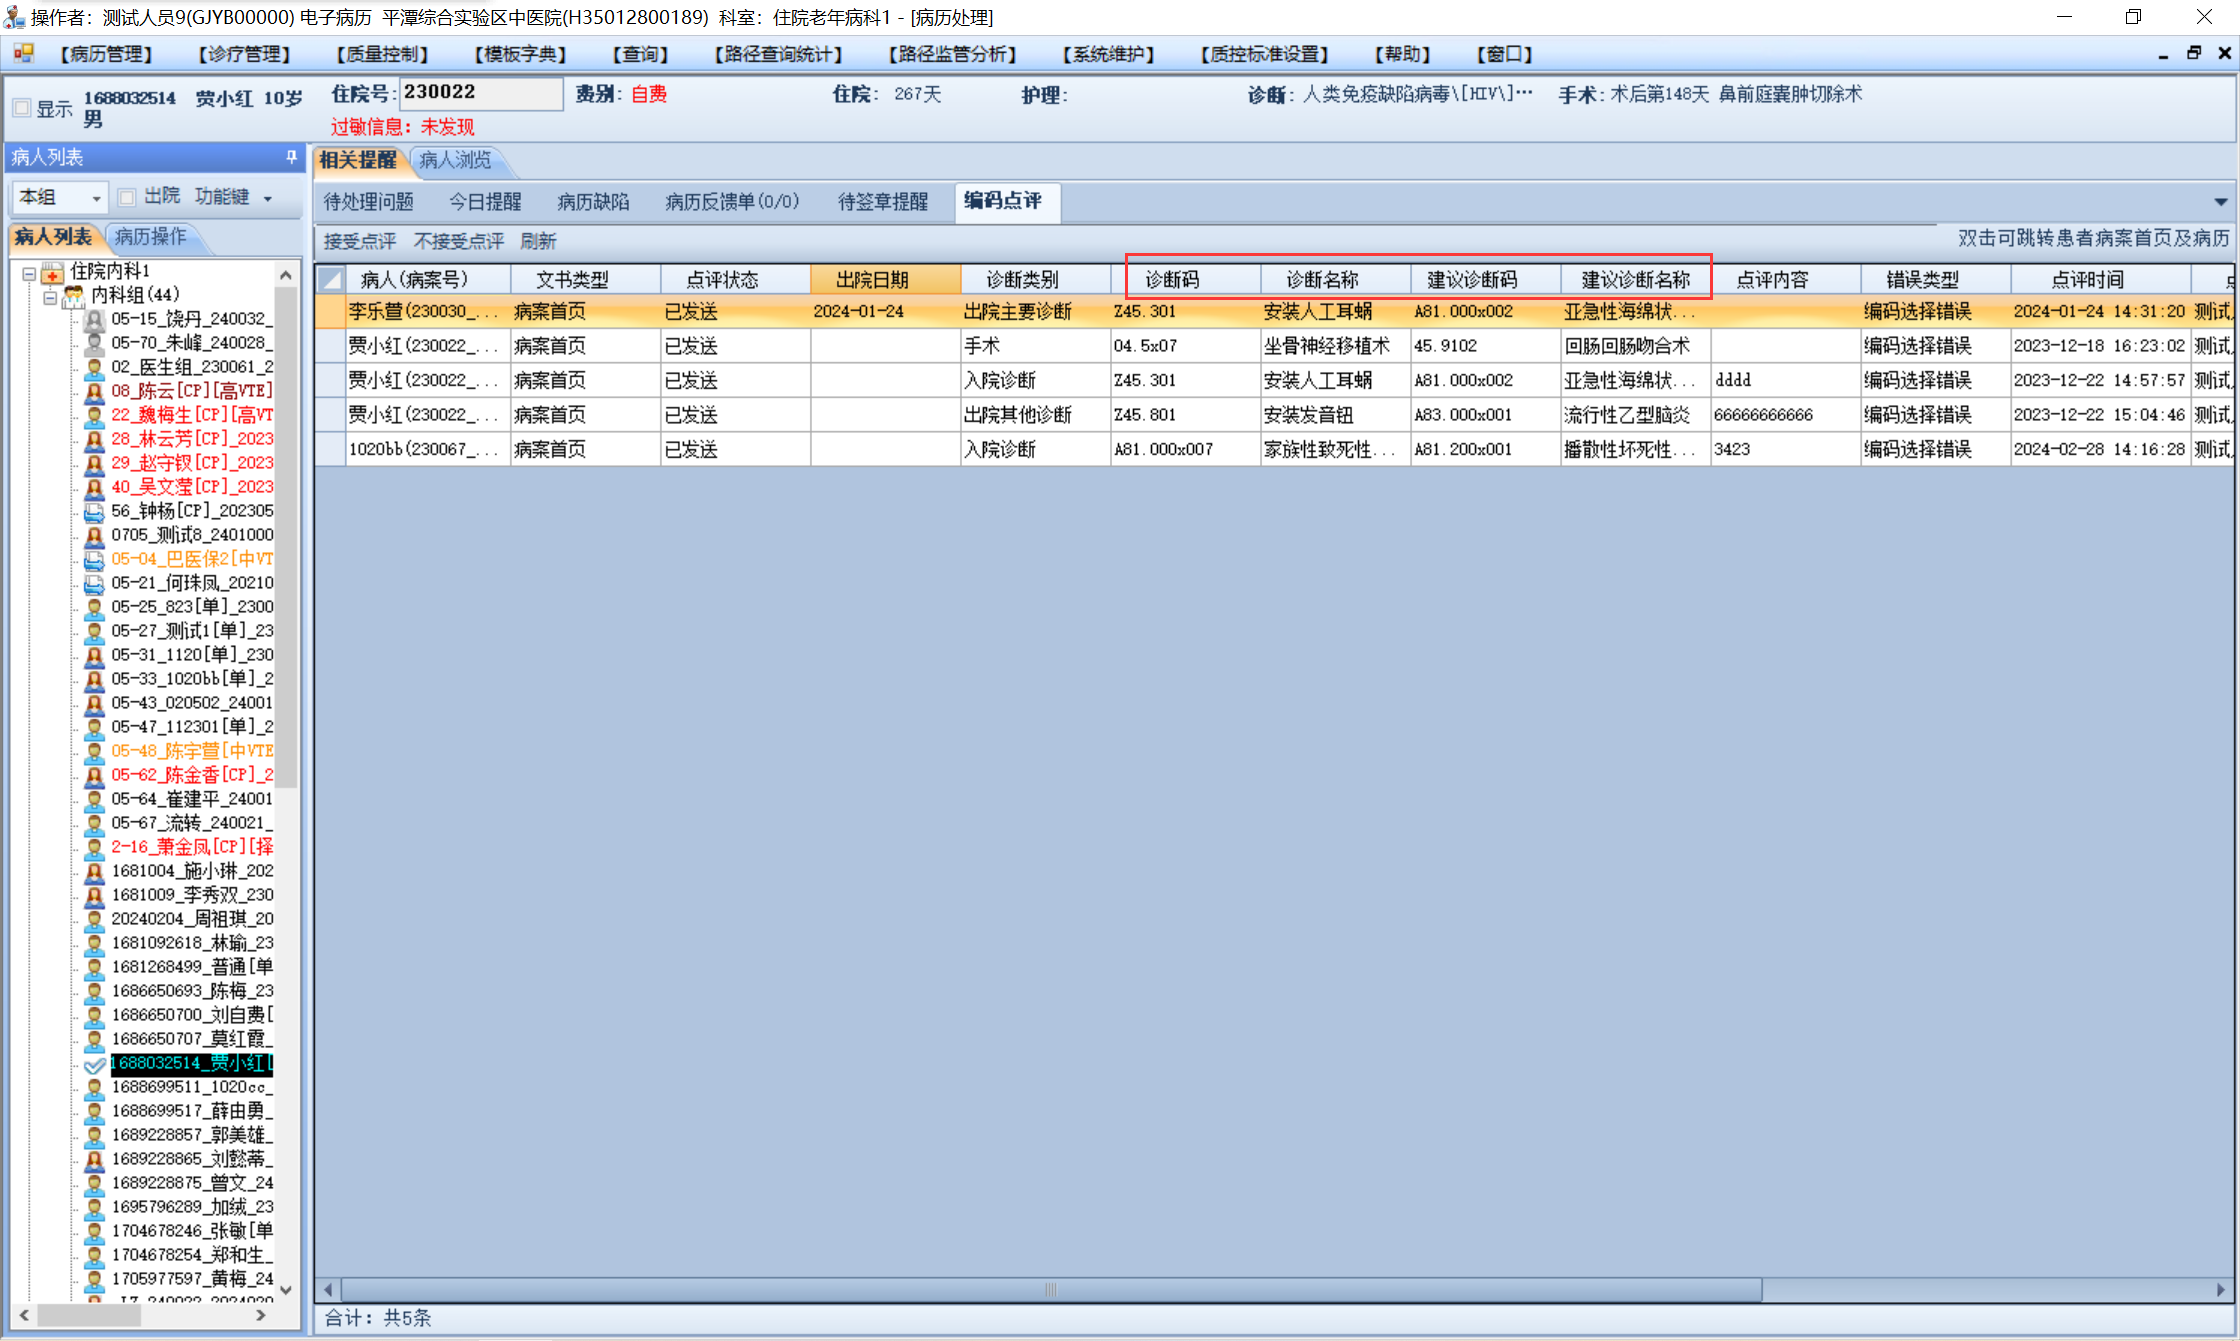The image size is (2240, 1341).
Task: Click checkmark icon beside 1688032514_贾小红
Action: pyautogui.click(x=94, y=1064)
